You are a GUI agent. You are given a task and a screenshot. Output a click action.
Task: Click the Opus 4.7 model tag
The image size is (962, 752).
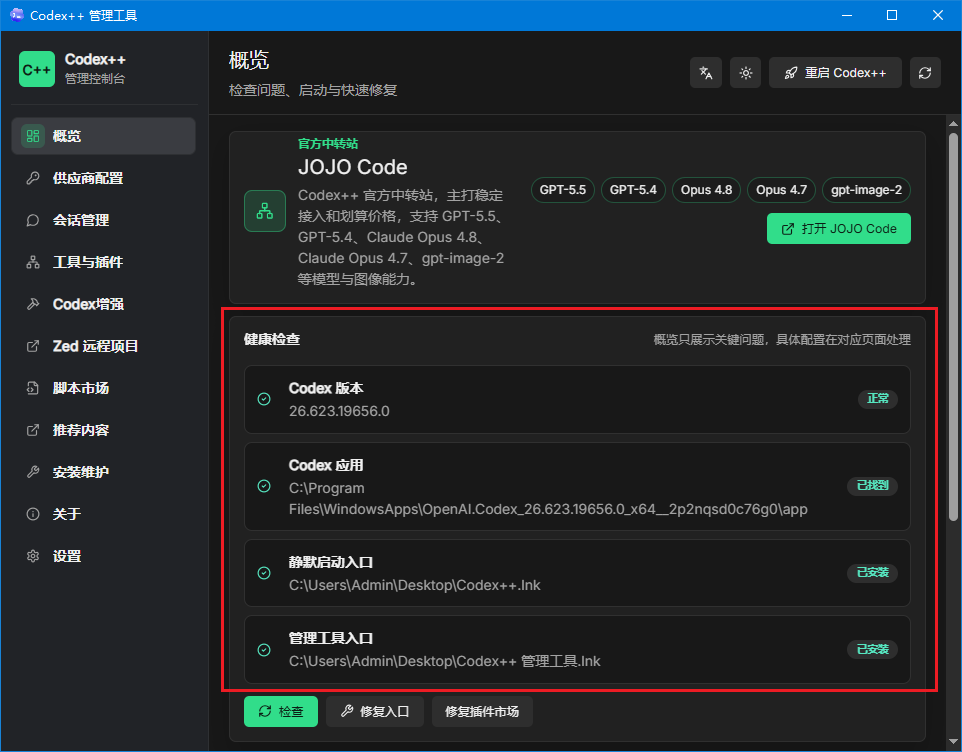(x=782, y=190)
